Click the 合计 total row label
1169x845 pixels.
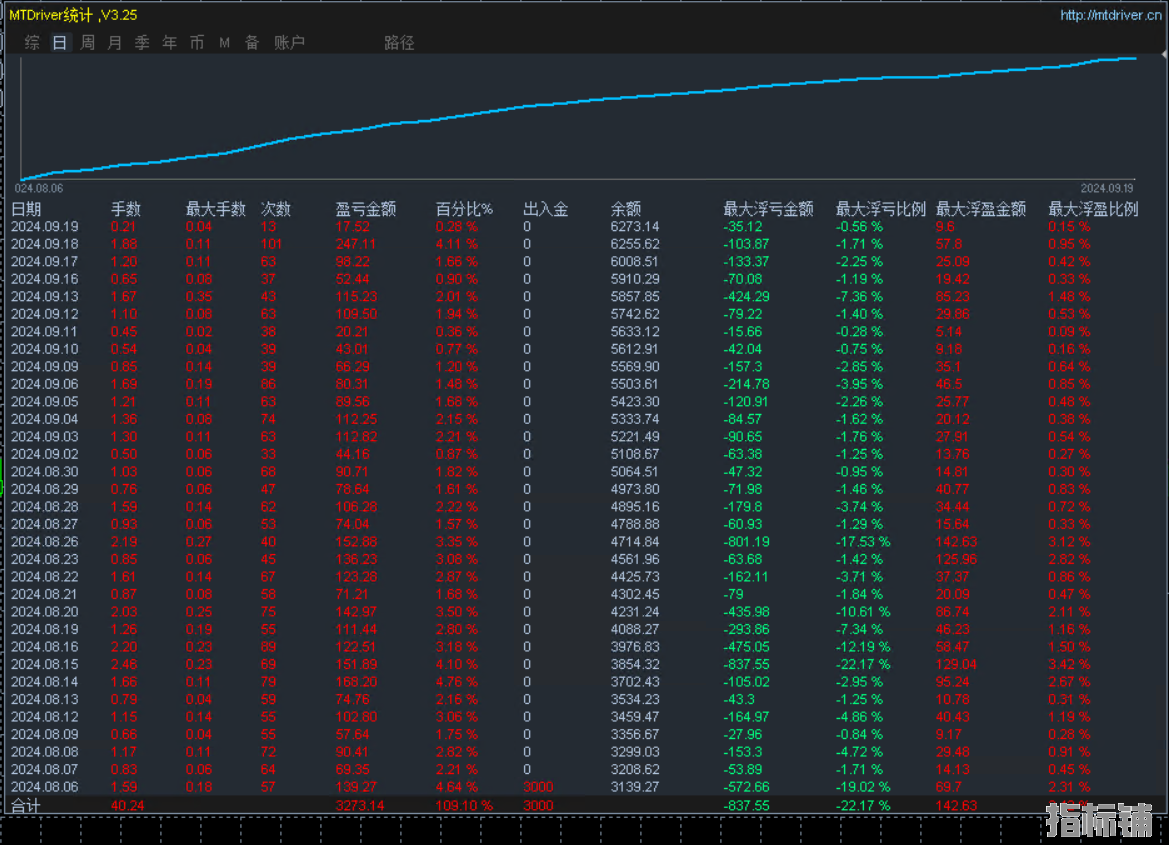(x=26, y=805)
